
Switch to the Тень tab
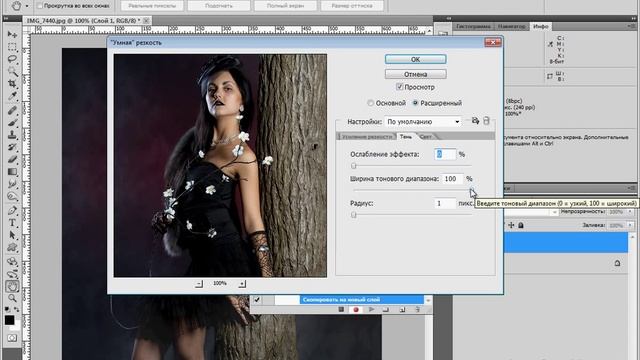click(x=405, y=136)
